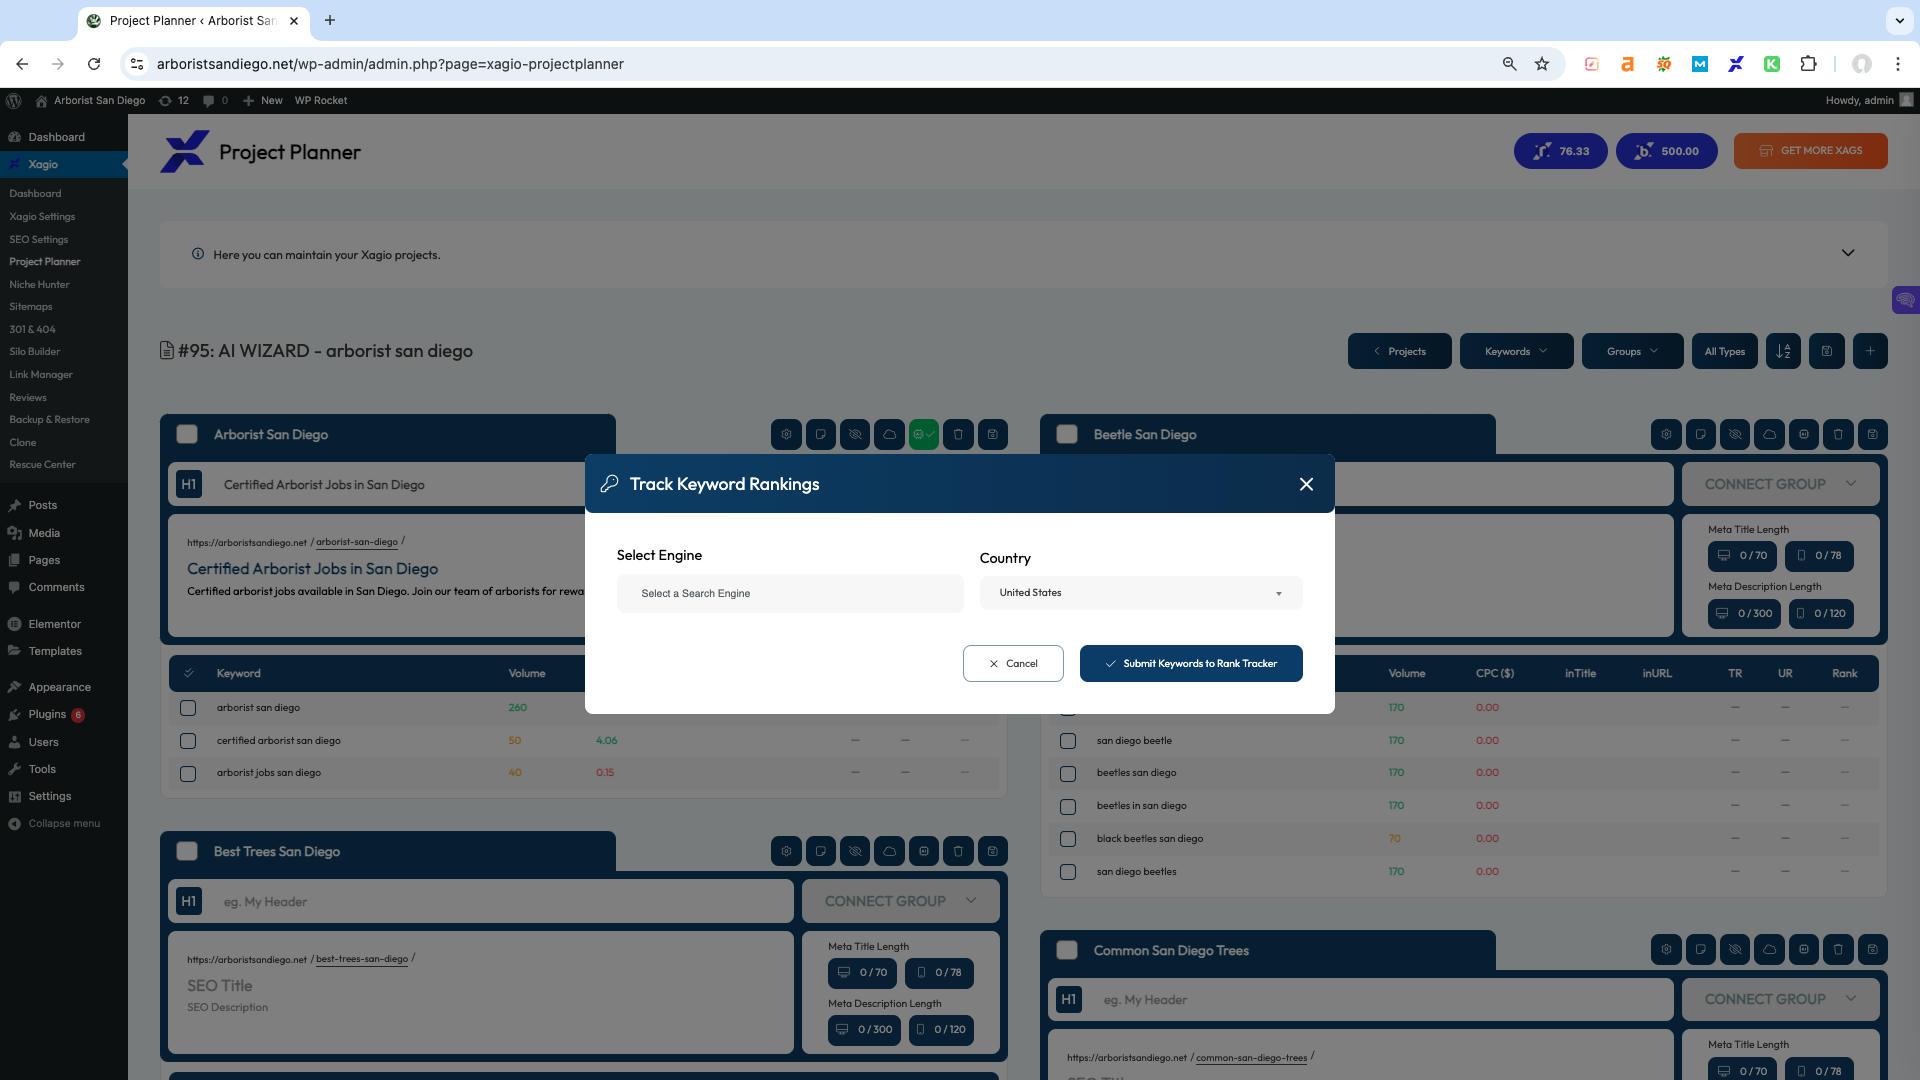Toggle hidden-eye icon for Best Trees San Diego

click(855, 851)
